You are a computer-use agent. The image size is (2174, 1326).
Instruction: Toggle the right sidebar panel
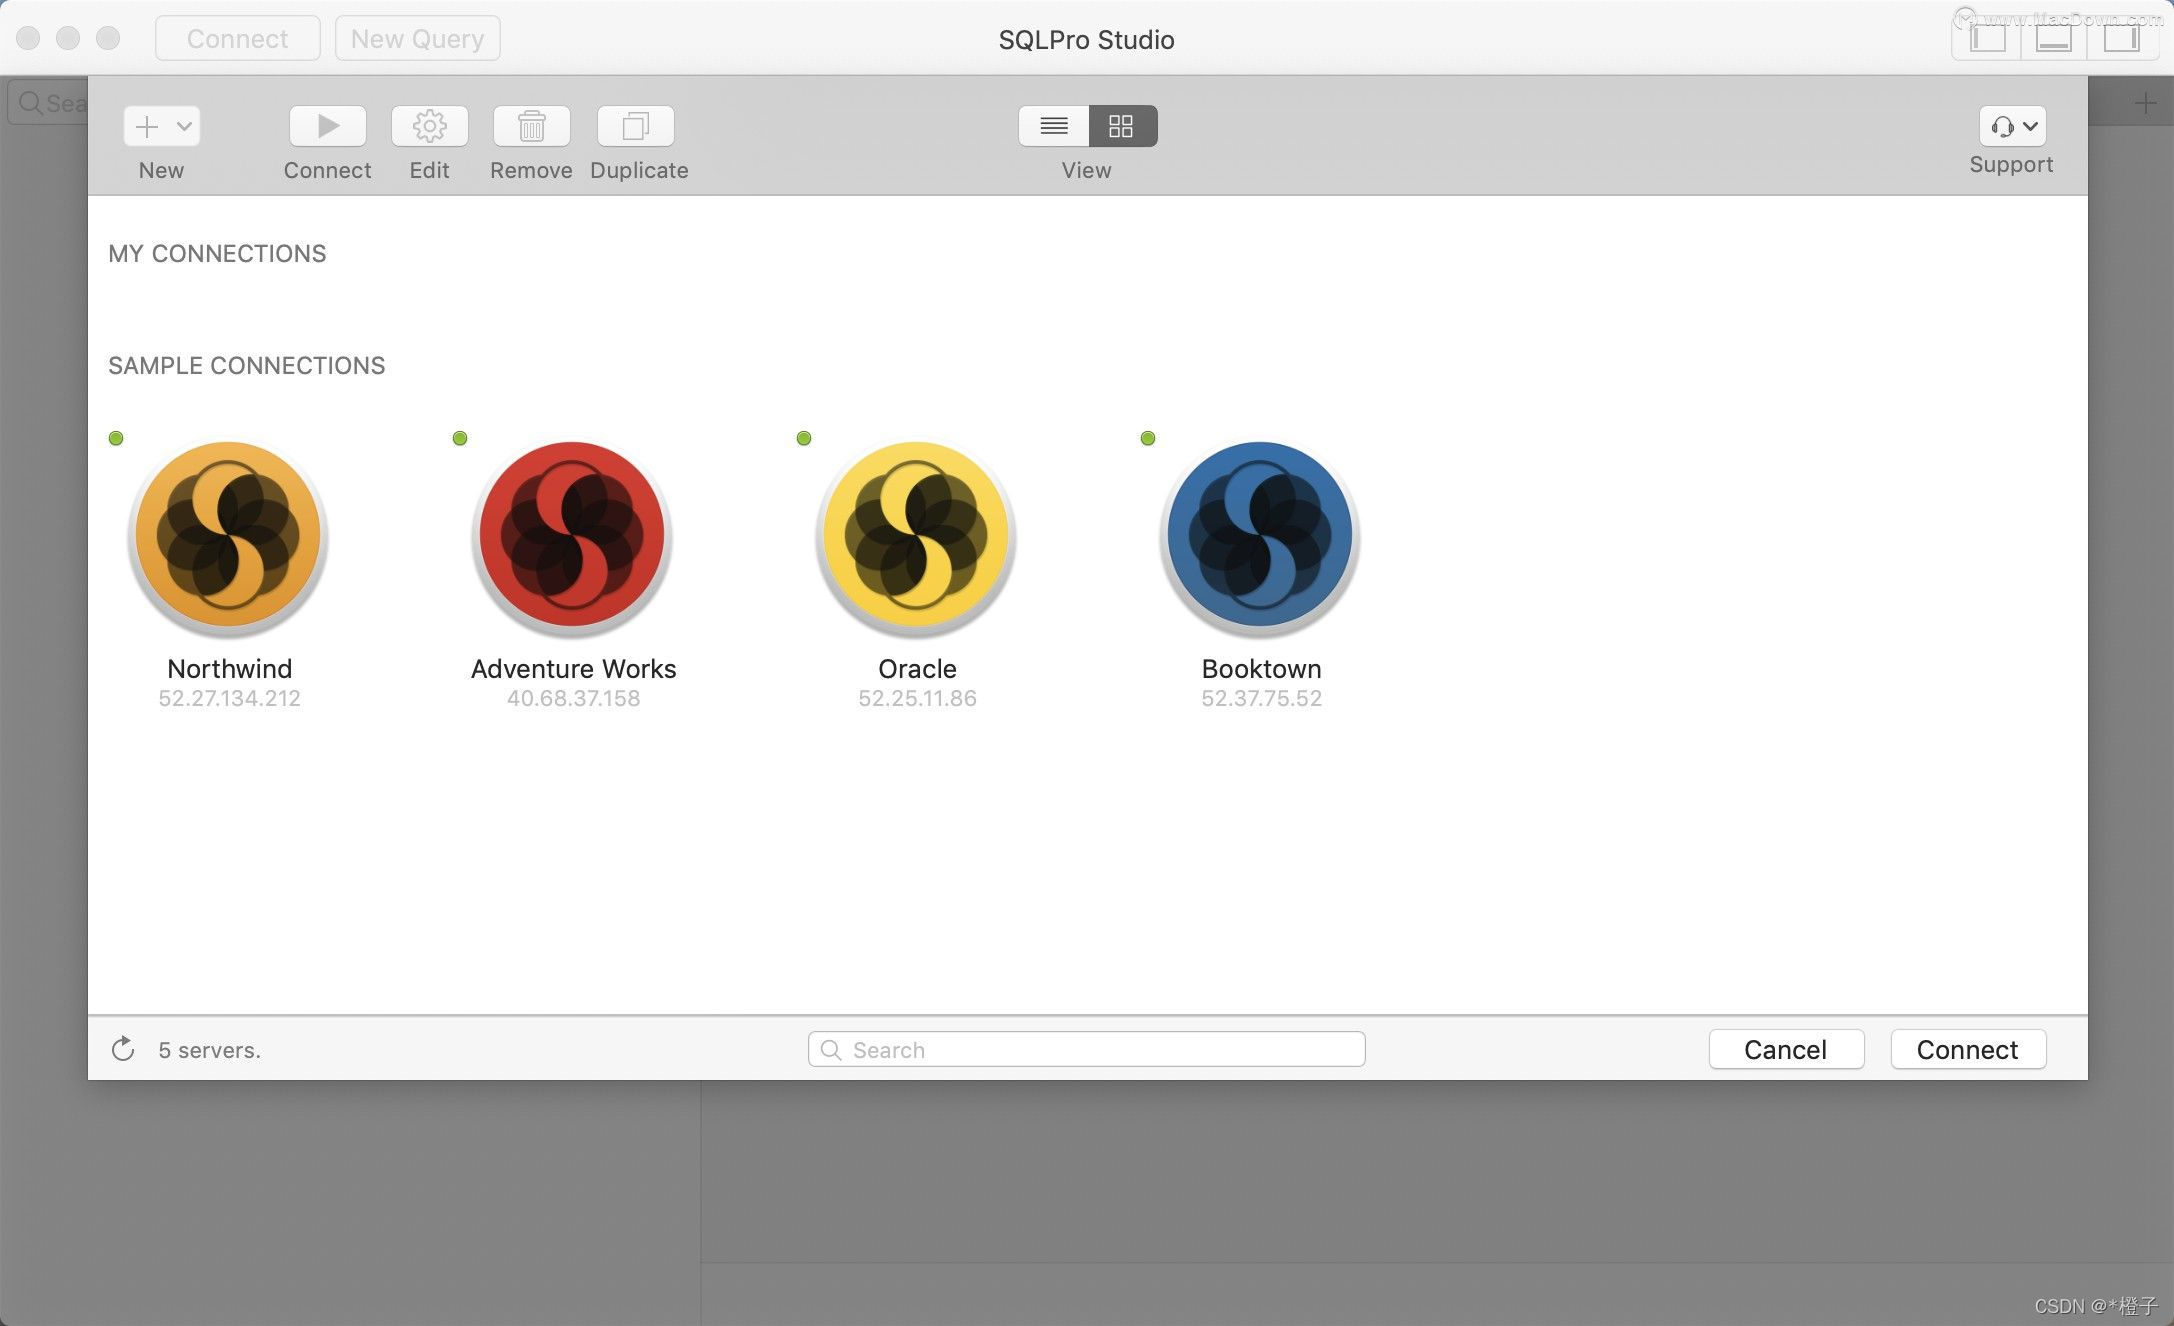coord(2120,39)
